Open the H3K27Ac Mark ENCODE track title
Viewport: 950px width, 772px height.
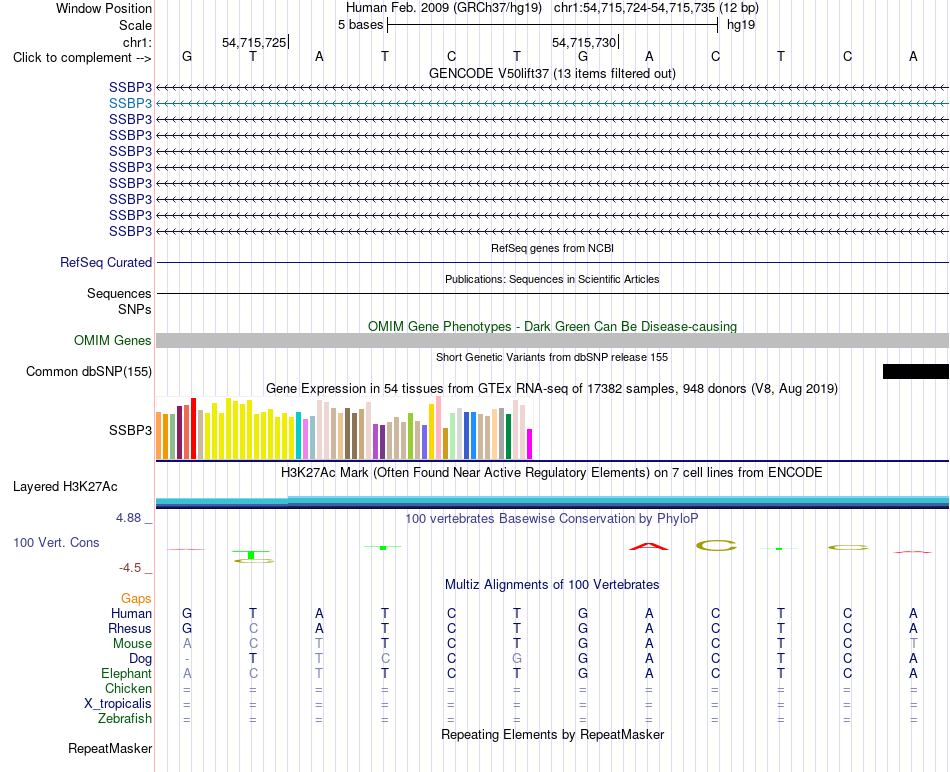pyautogui.click(x=552, y=472)
